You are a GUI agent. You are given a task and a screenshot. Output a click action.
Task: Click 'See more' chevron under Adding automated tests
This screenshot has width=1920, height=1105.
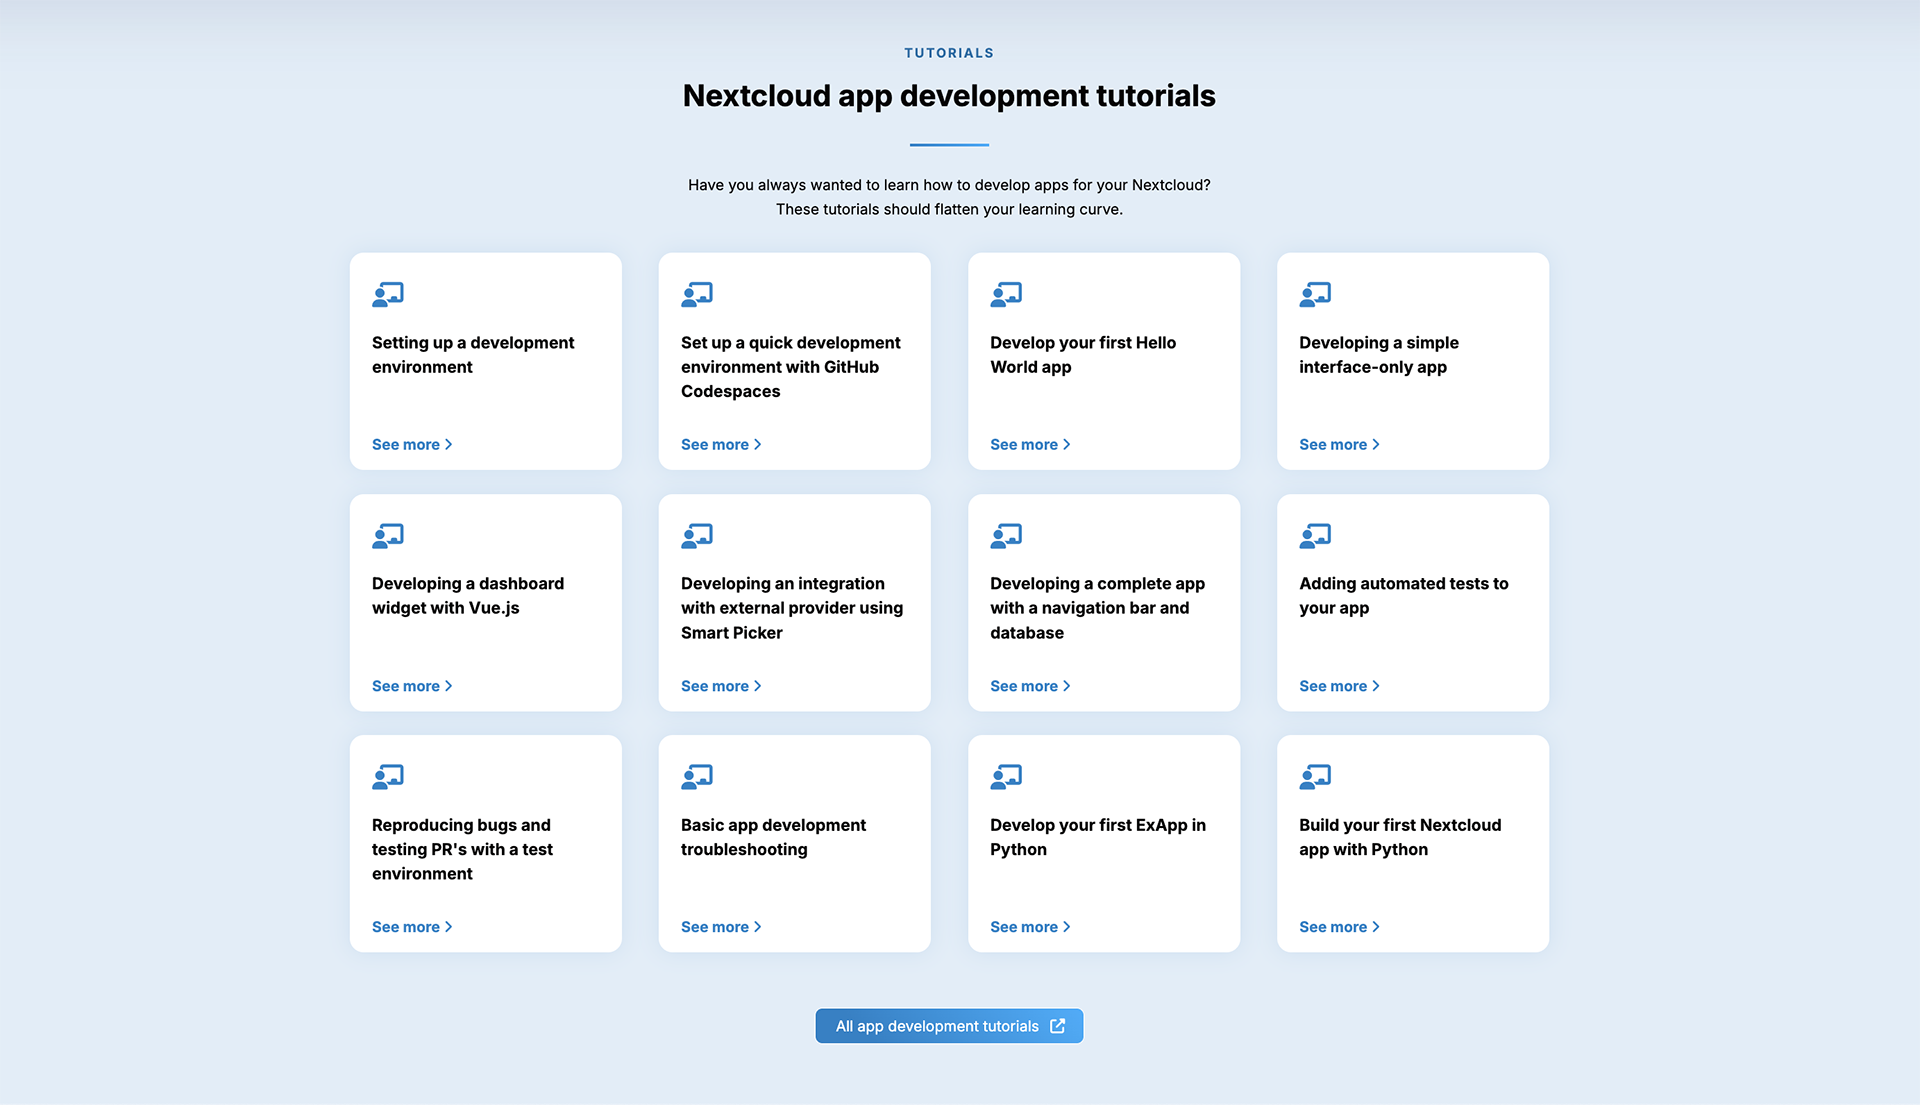pos(1376,686)
